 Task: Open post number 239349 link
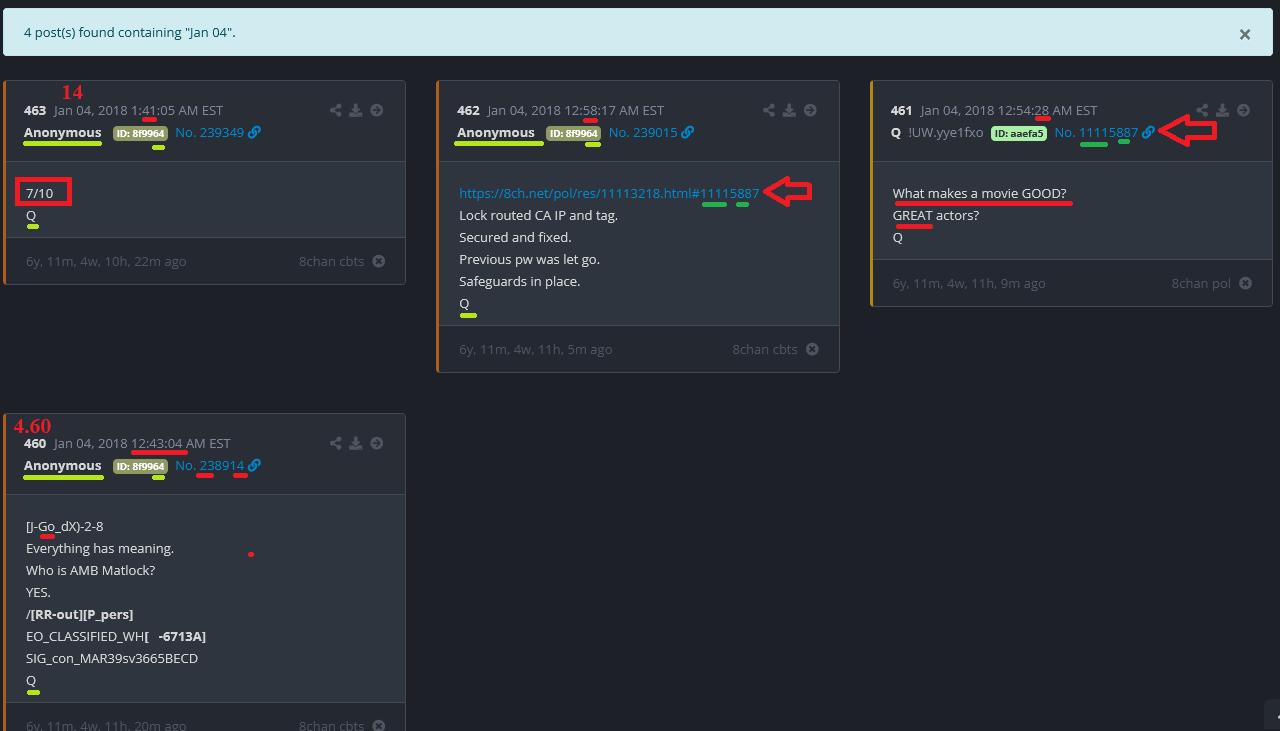(x=210, y=133)
